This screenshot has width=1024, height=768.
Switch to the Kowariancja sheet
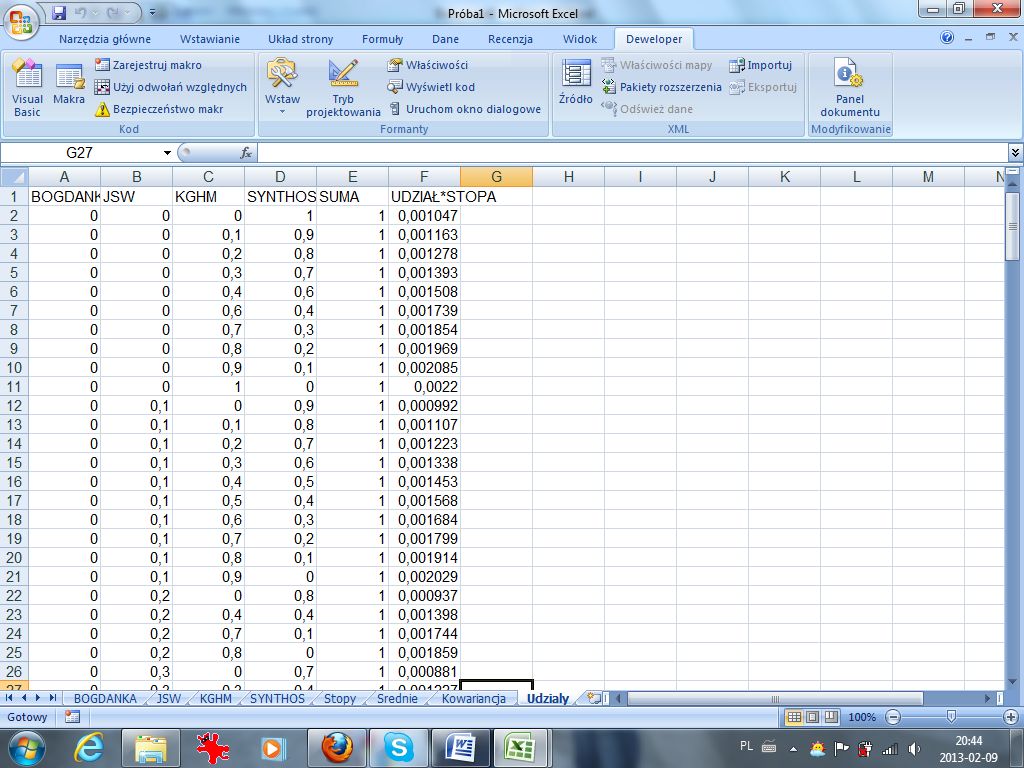(x=473, y=698)
